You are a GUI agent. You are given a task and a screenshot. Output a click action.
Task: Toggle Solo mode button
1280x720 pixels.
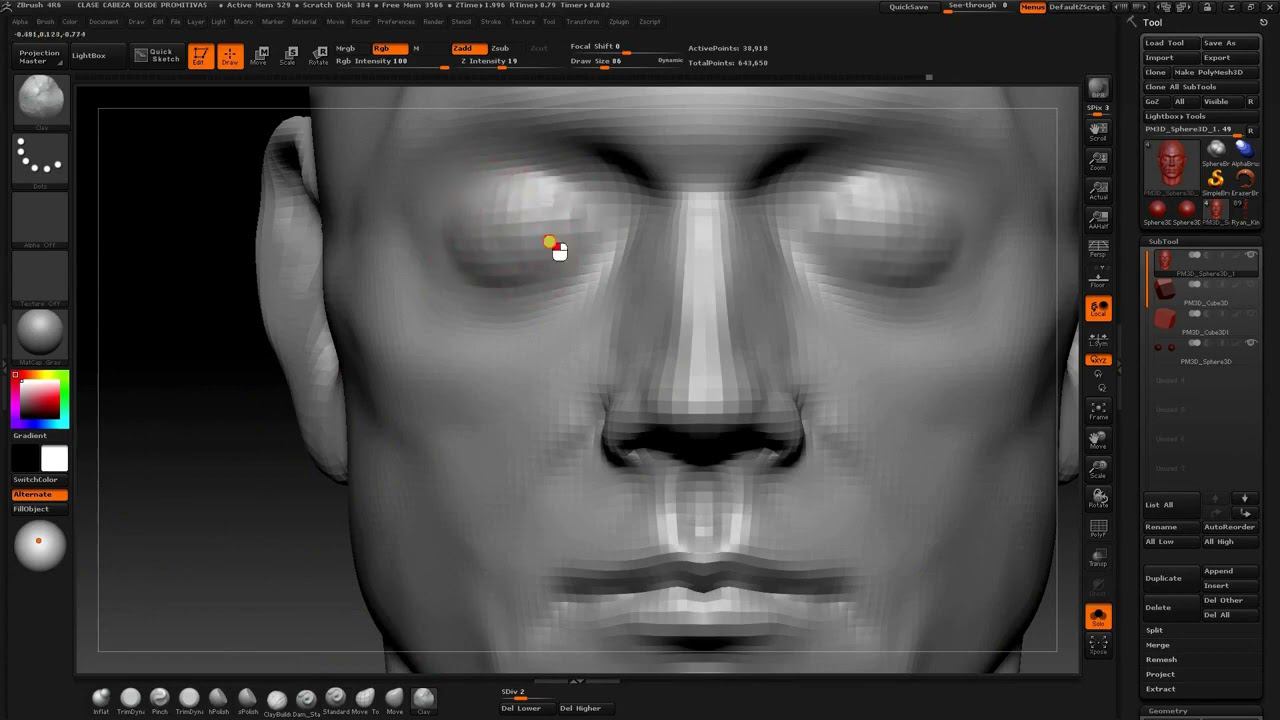1098,616
